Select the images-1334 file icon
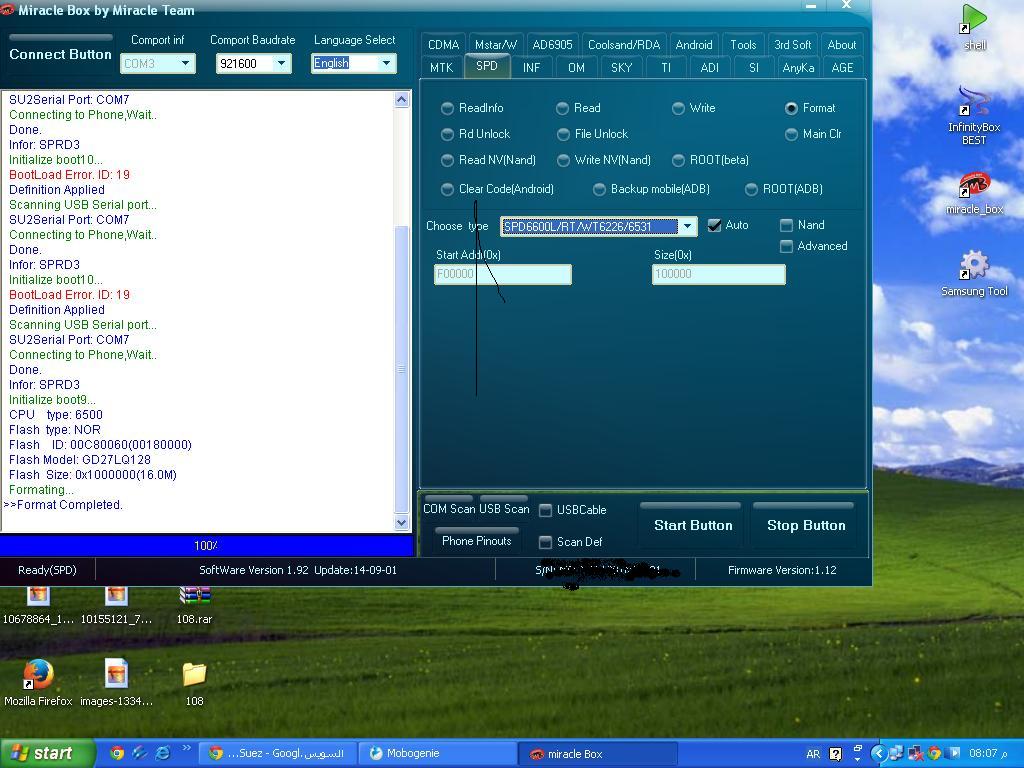Screen dimensions: 1024x768 pos(116,682)
